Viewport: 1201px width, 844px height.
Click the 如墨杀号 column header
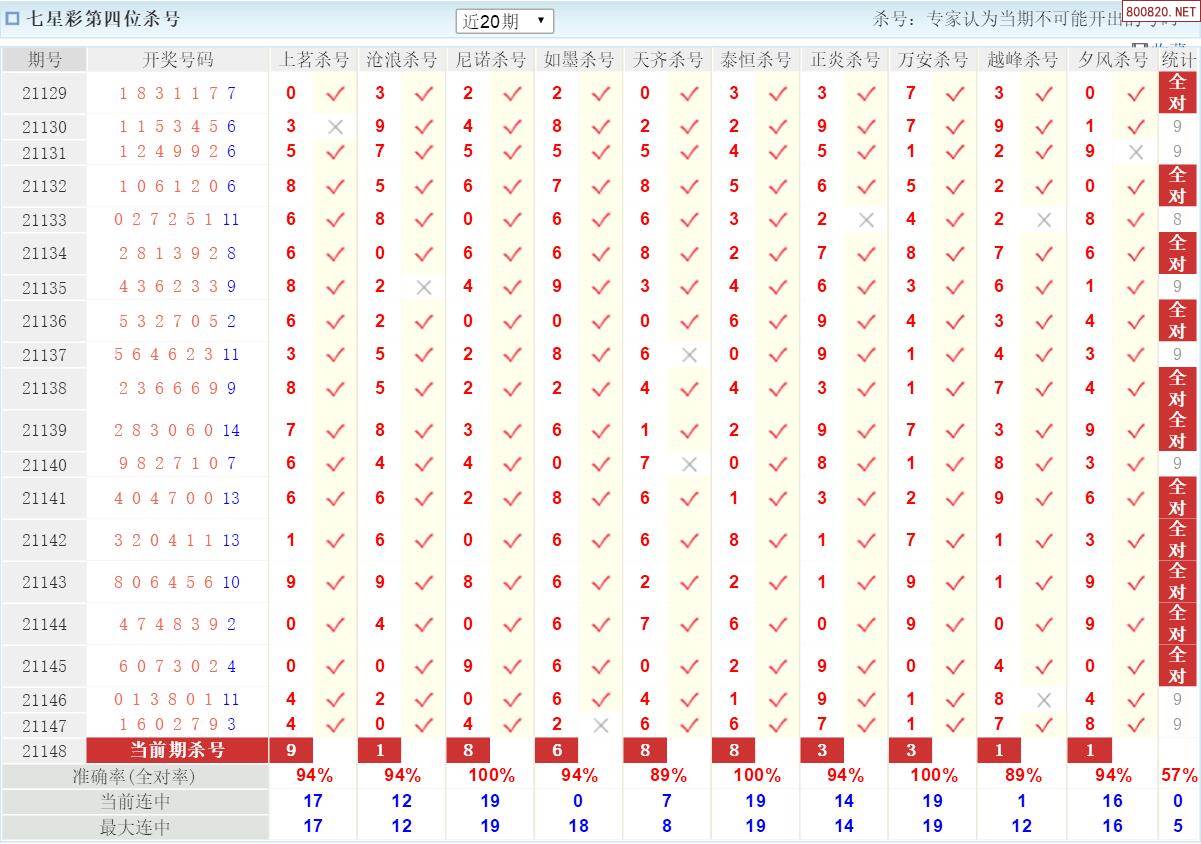[x=579, y=59]
